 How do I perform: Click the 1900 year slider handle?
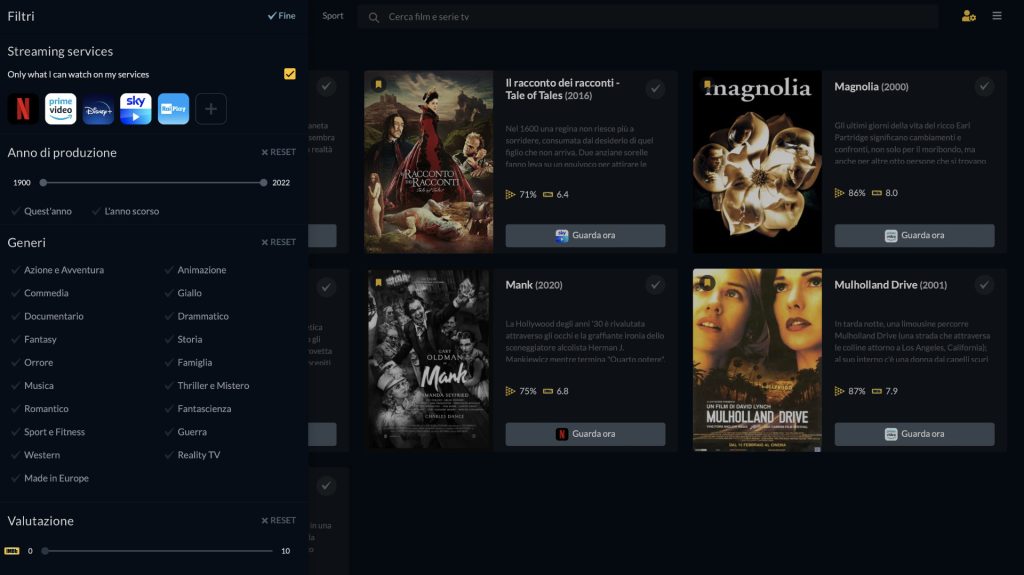point(43,183)
